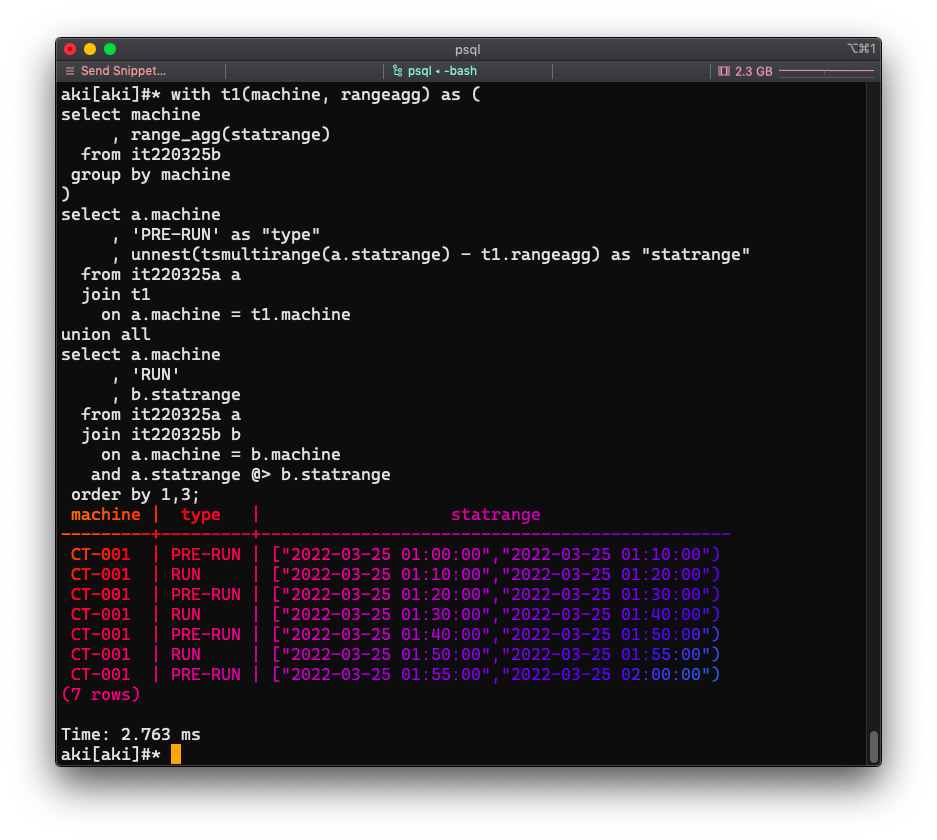The image size is (937, 840).
Task: Click the orange cursor block at prompt
Action: coord(176,754)
